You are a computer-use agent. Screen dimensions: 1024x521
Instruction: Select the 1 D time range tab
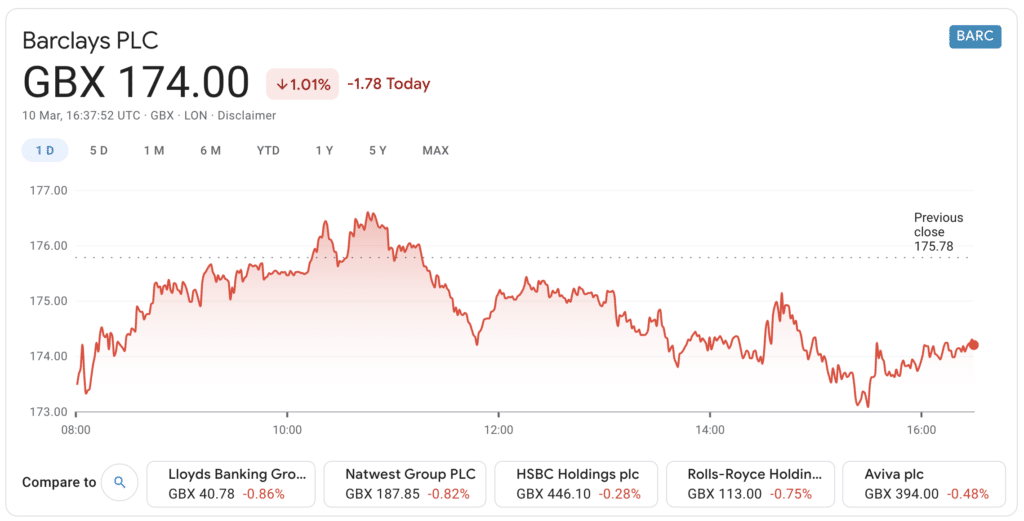(45, 151)
